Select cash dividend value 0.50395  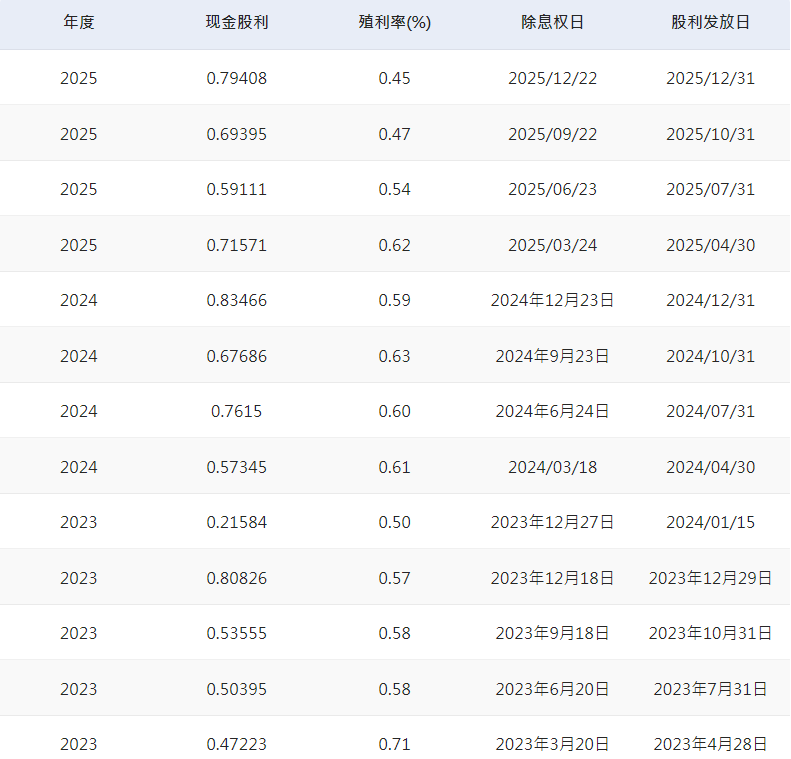click(x=237, y=689)
